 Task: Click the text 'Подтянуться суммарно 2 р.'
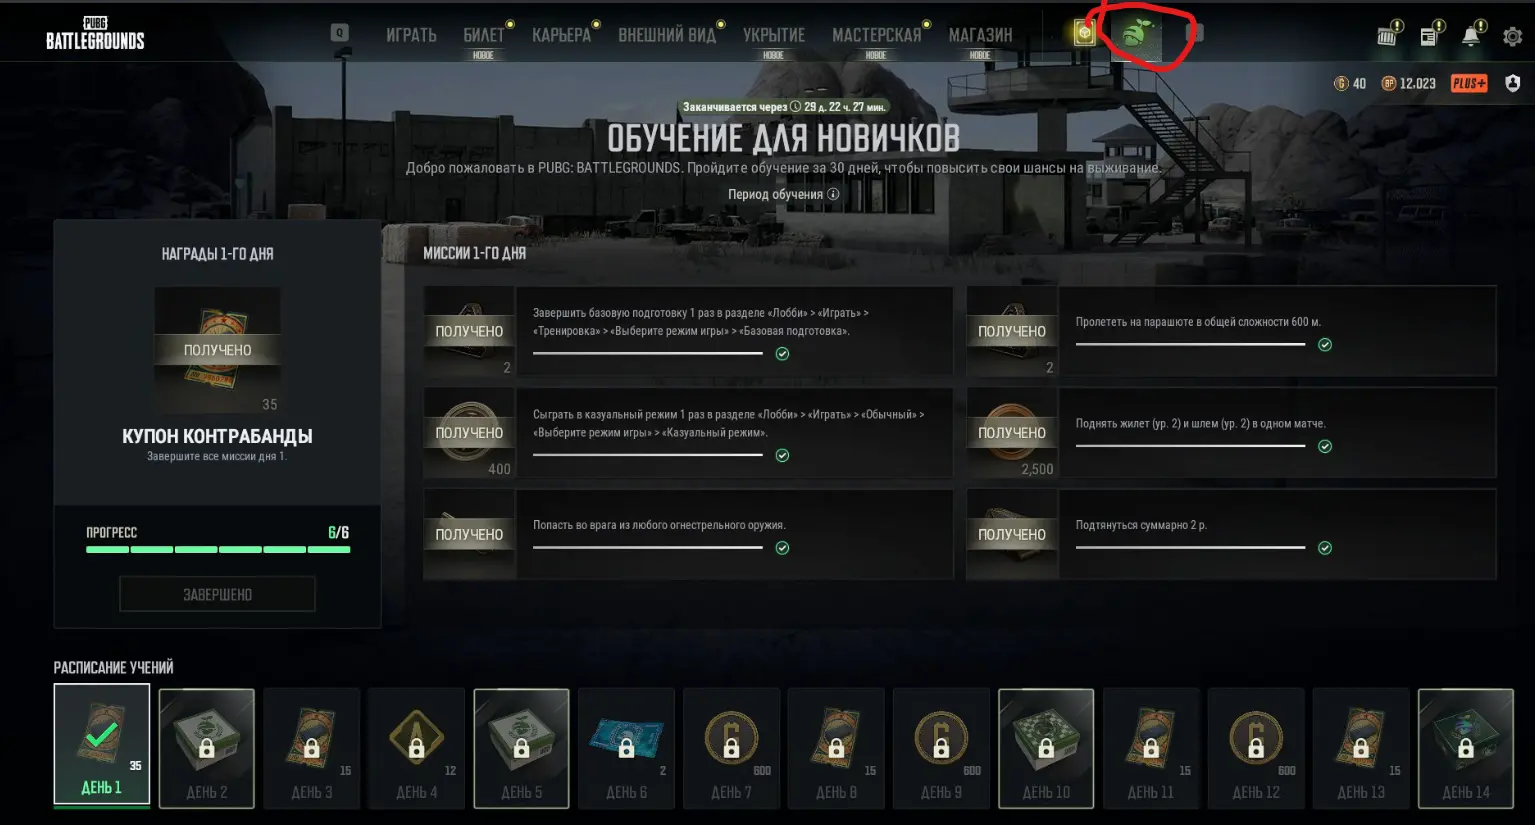point(1141,525)
